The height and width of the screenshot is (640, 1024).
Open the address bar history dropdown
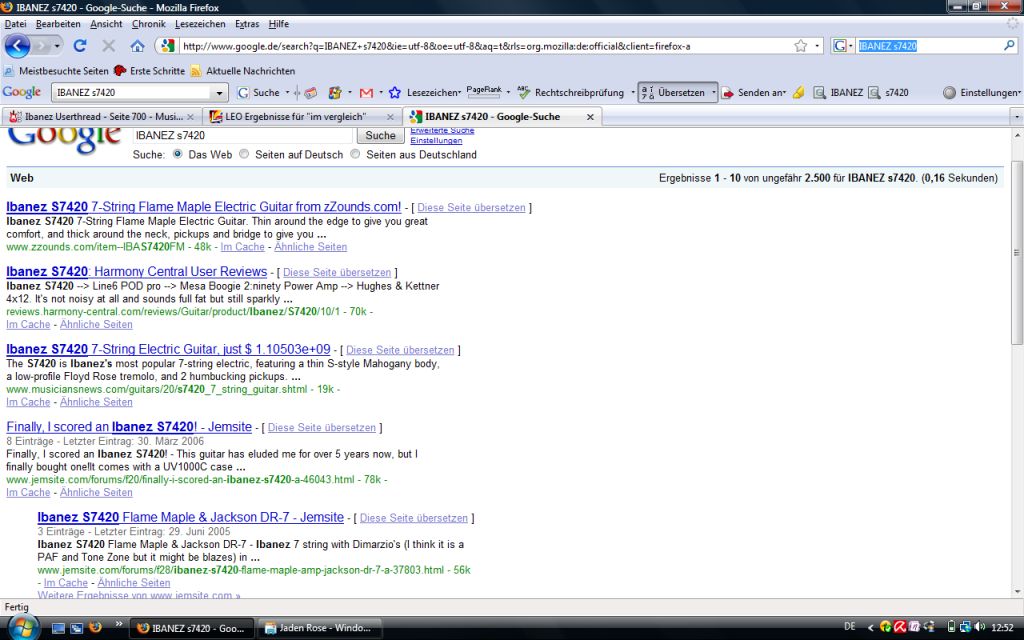817,46
